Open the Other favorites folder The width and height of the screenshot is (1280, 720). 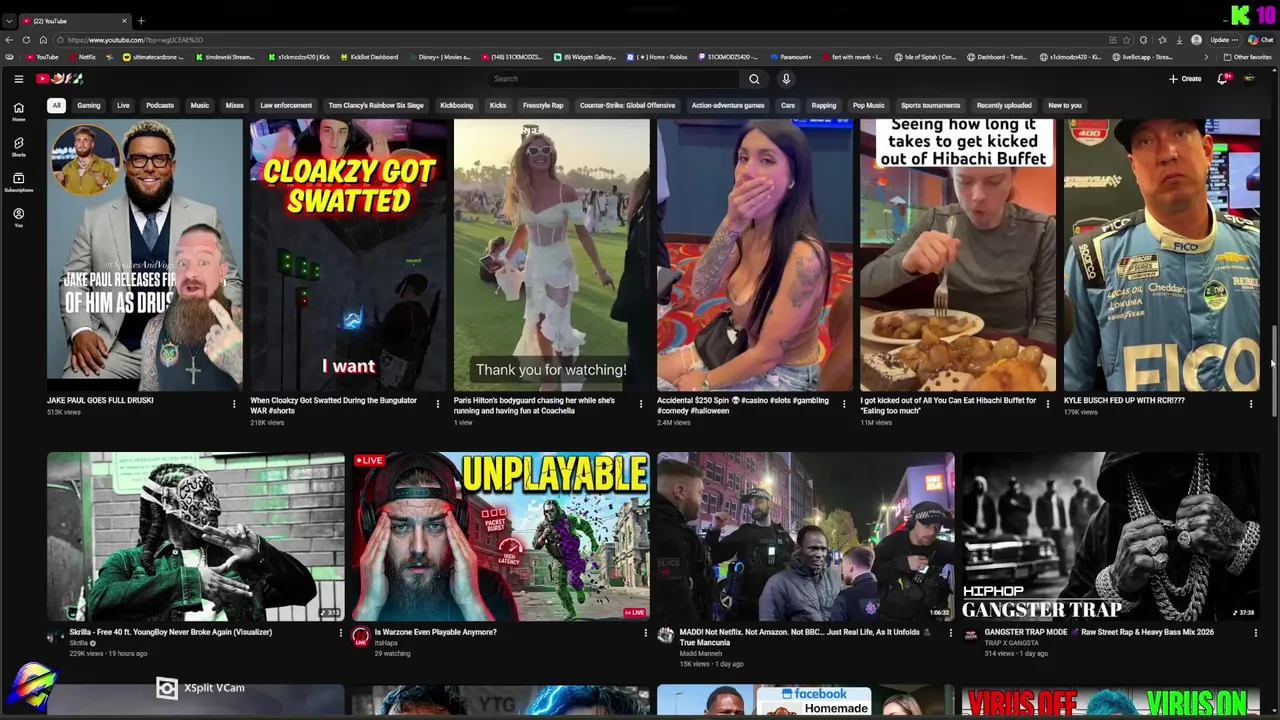click(x=1247, y=57)
